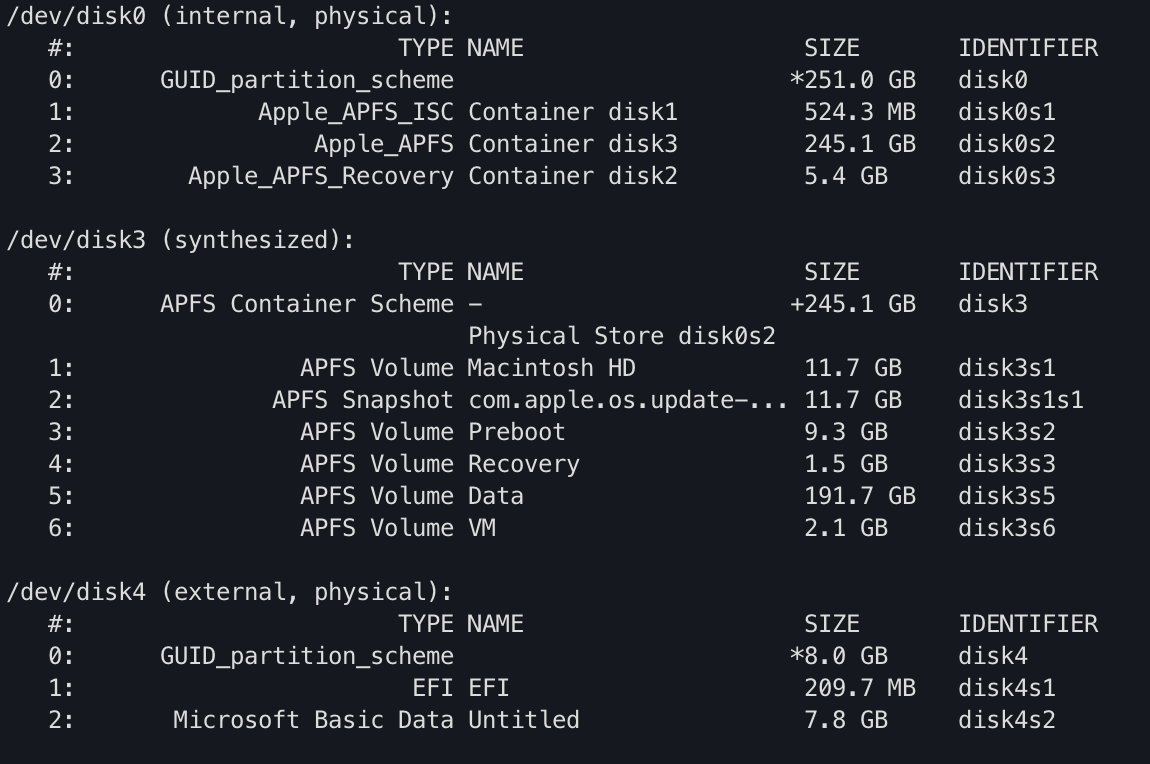
Task: Click the 'disk0' identifier
Action: pyautogui.click(x=992, y=80)
